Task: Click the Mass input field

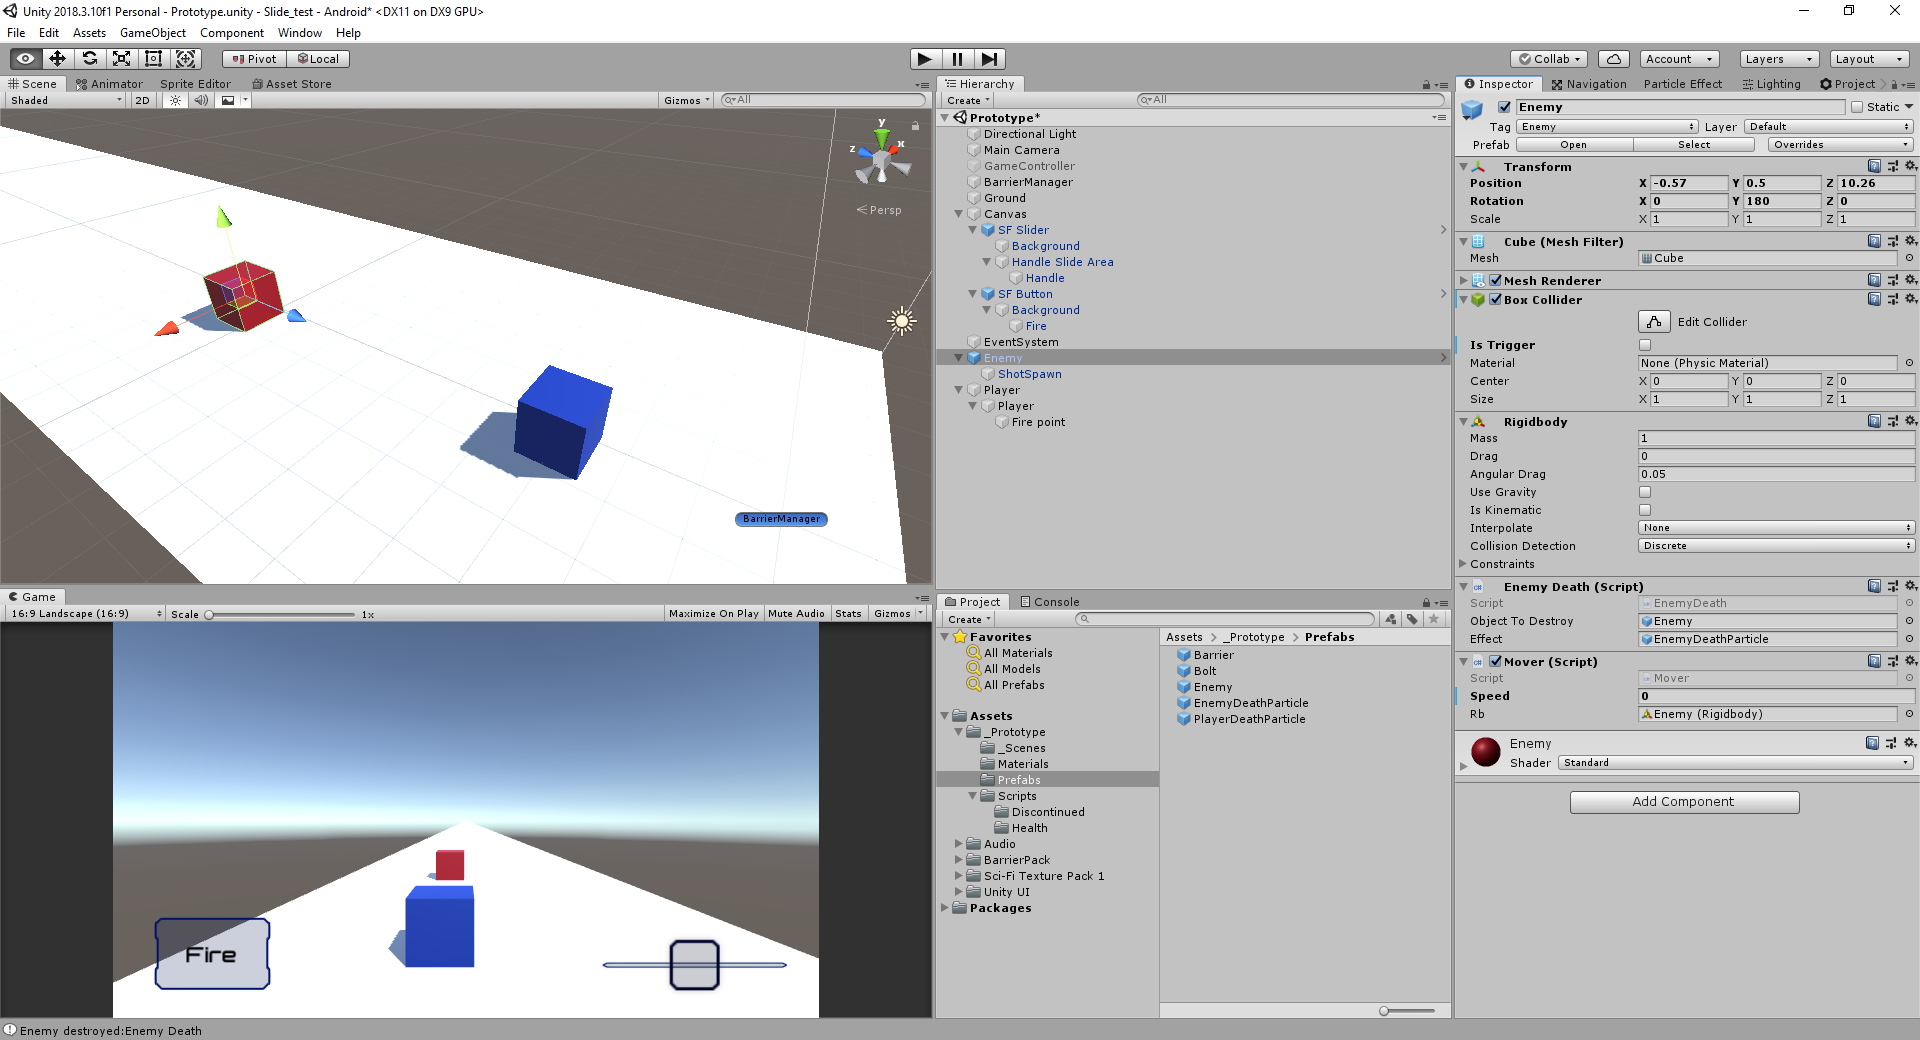Action: pyautogui.click(x=1776, y=438)
